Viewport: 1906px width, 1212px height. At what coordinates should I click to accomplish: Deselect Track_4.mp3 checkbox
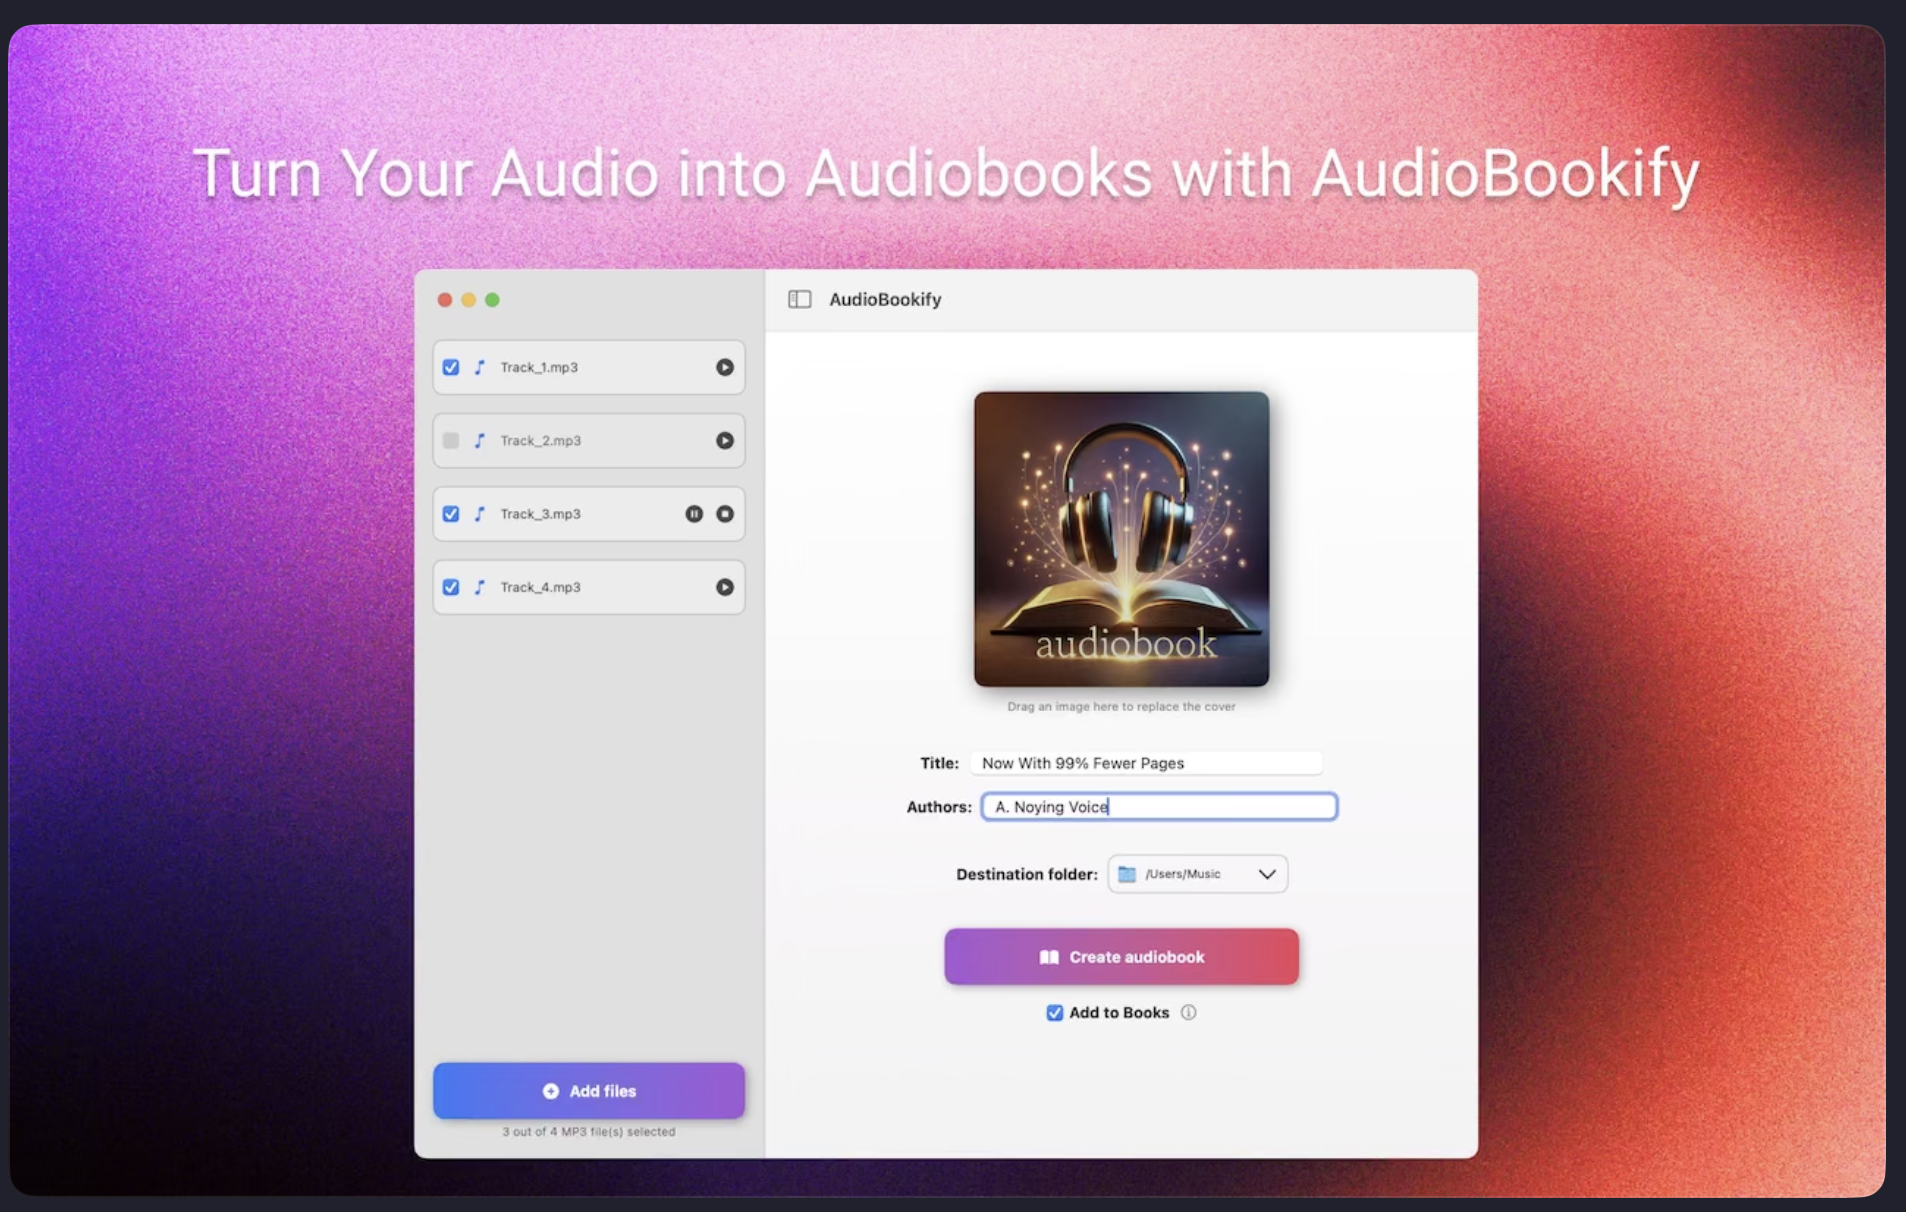tap(451, 587)
